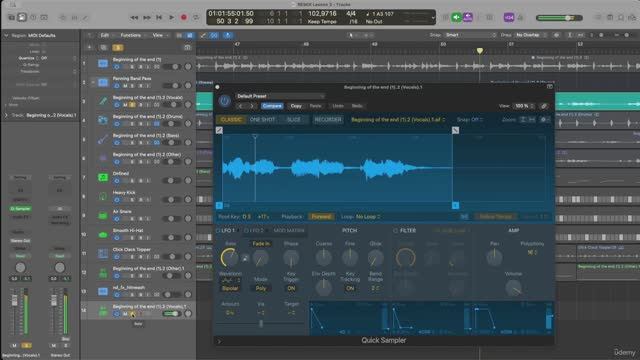Open the Inspector icon in control bar
Image resolution: width=640 pixels, height=360 pixels.
click(x=22, y=18)
